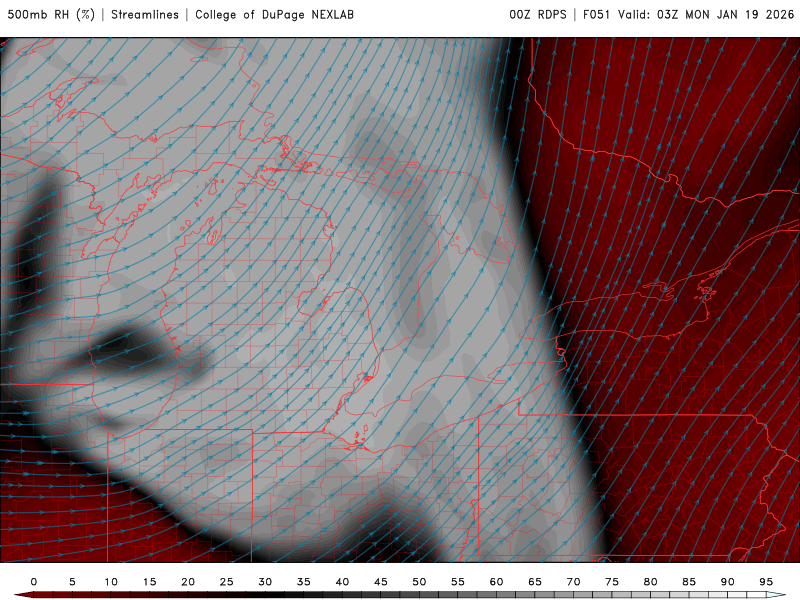
Task: Click the 75 legend label
Action: point(612,582)
